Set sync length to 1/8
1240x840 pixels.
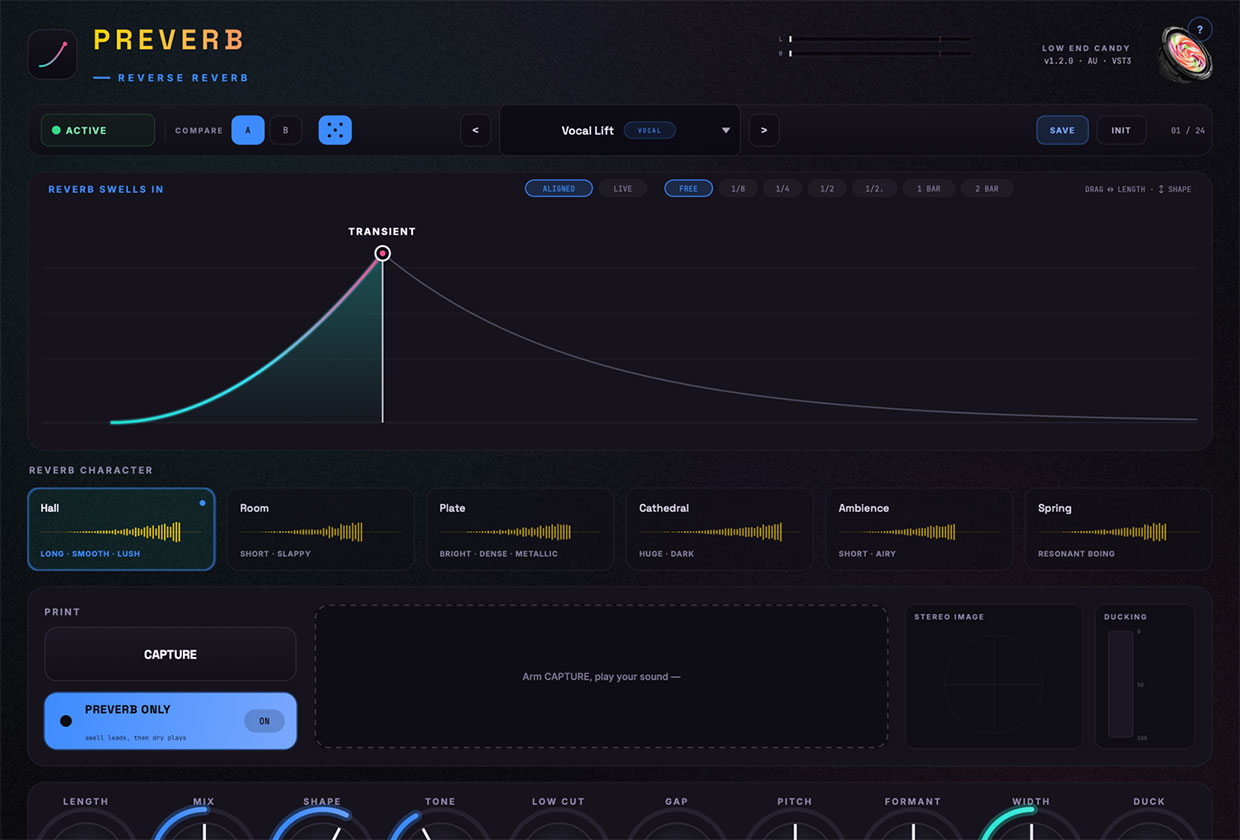pos(738,188)
